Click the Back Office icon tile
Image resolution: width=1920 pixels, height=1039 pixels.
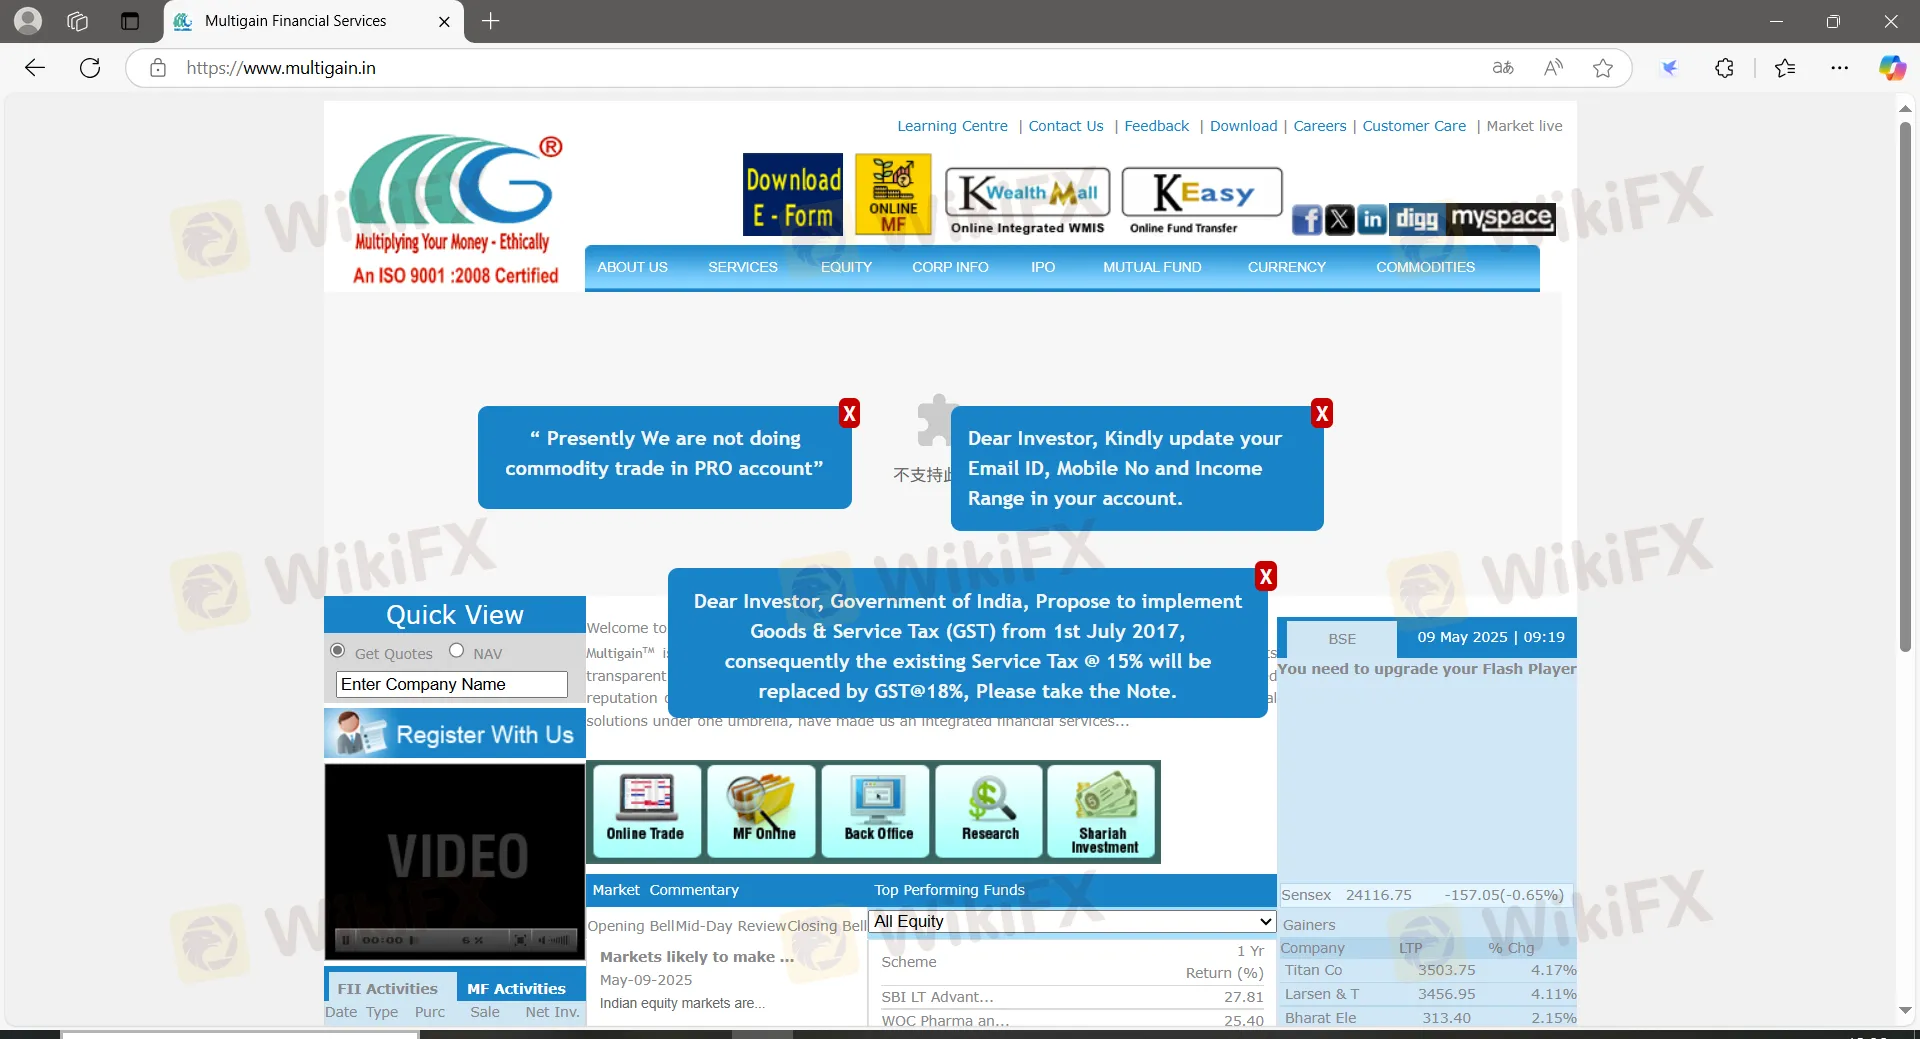point(877,811)
